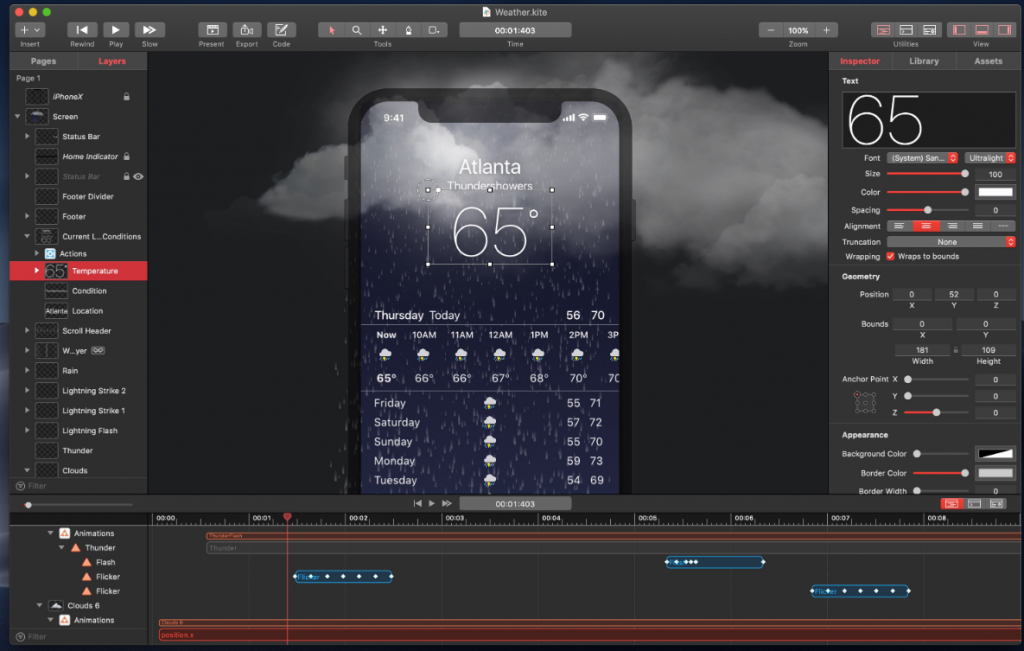Expand the Temperature layer
The width and height of the screenshot is (1024, 651).
37,270
